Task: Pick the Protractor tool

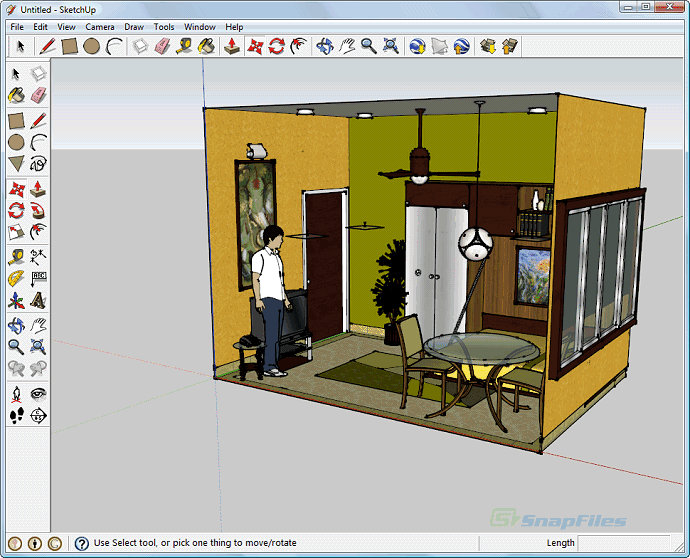Action: click(16, 278)
